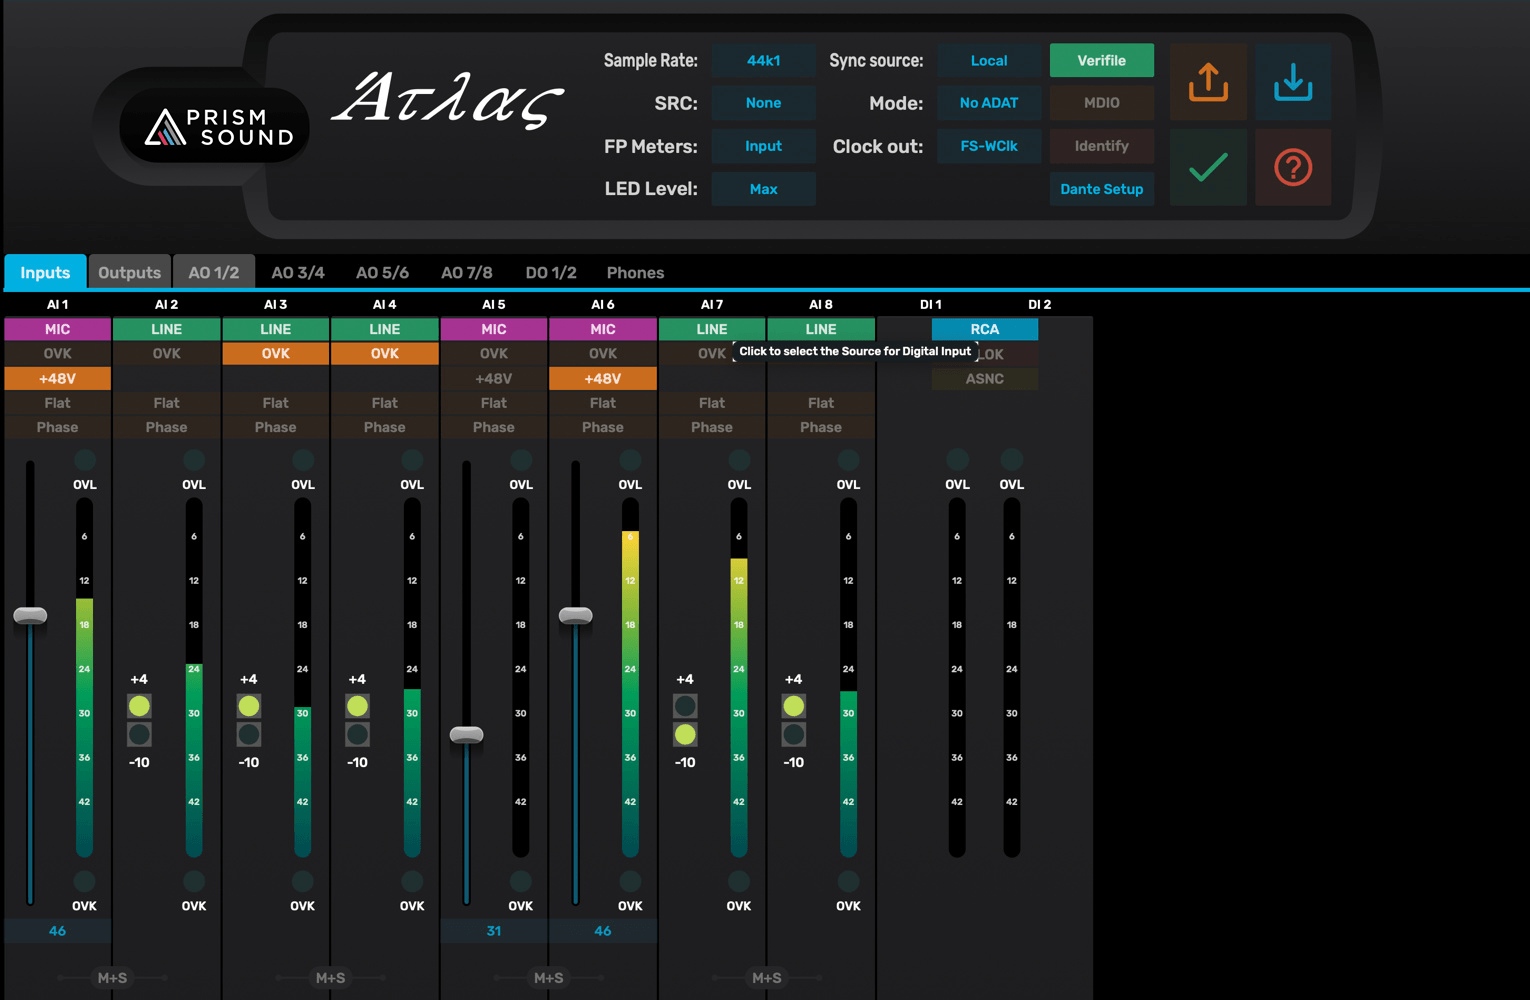Toggle OVK overkiller on AI 1
The width and height of the screenshot is (1530, 1000).
click(x=57, y=354)
